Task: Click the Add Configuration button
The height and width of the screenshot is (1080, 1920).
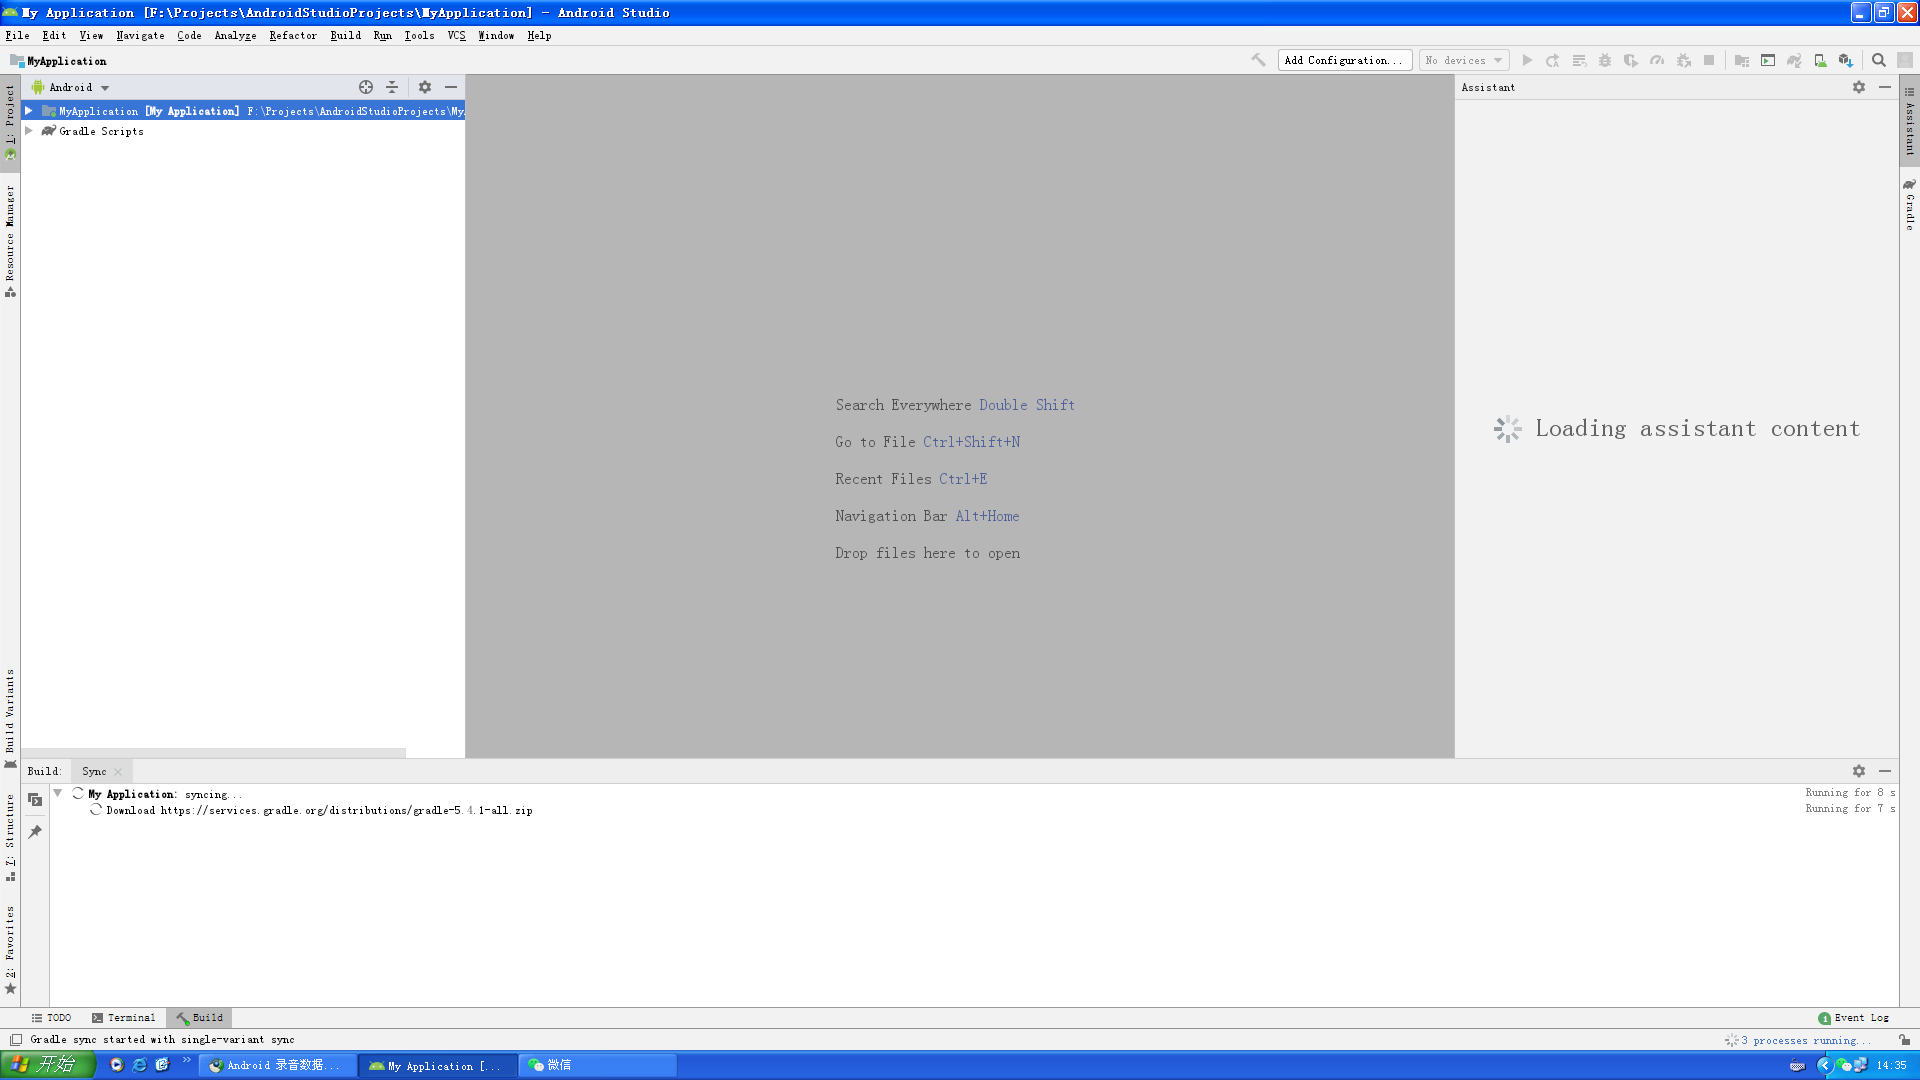Action: [1344, 60]
